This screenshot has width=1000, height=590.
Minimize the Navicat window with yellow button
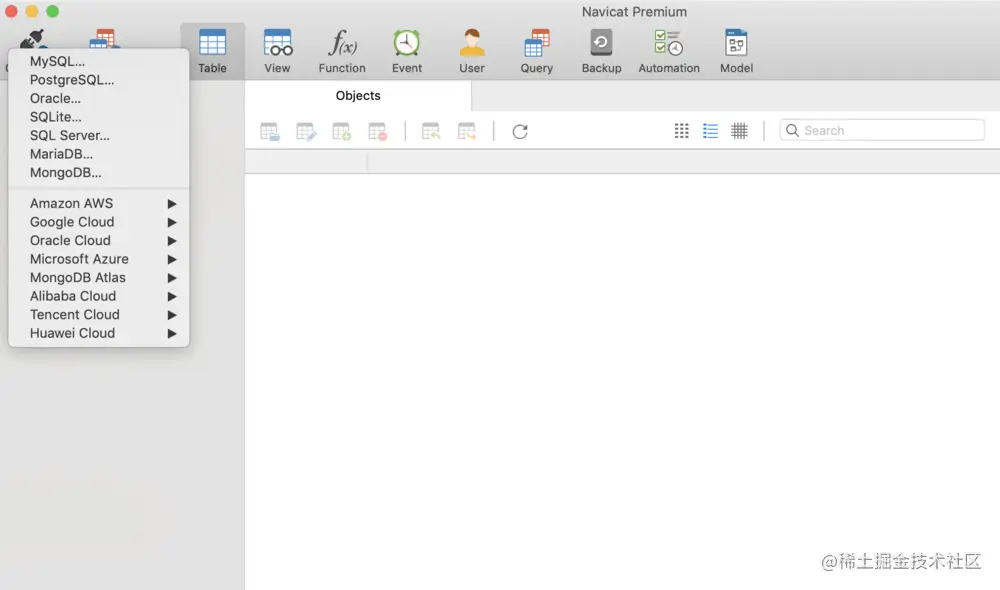pyautogui.click(x=32, y=11)
